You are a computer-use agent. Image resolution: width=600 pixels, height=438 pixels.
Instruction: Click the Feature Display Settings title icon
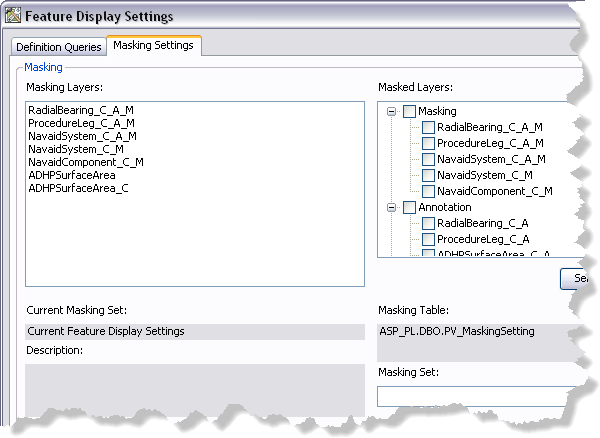tap(12, 16)
